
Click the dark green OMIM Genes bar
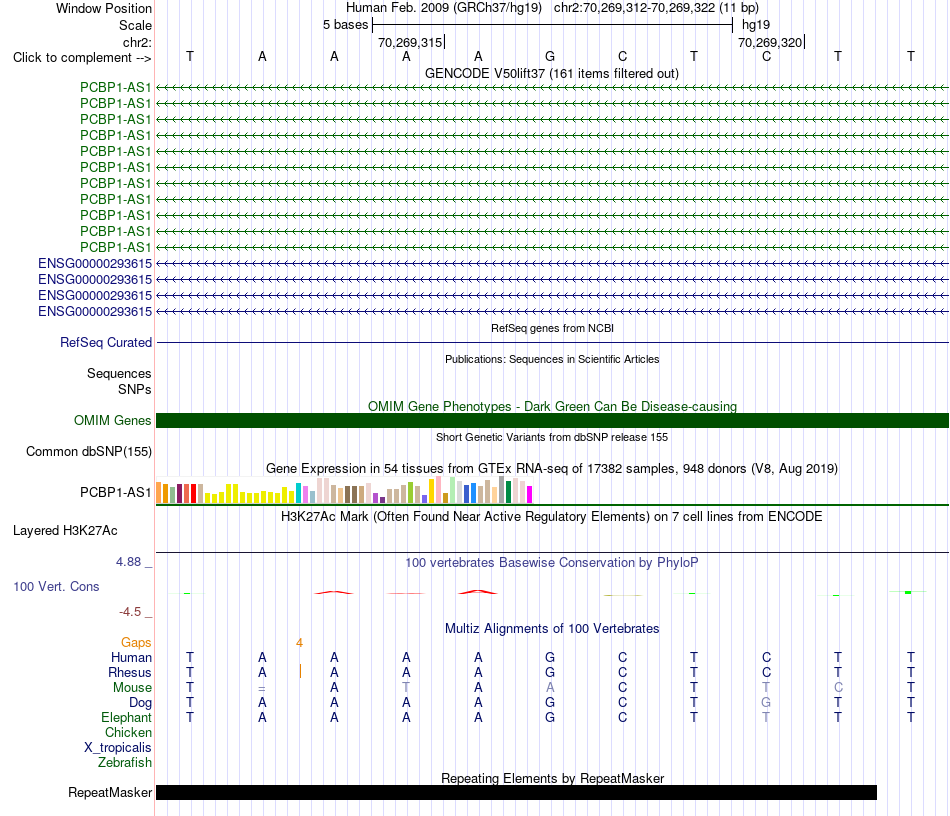point(552,420)
